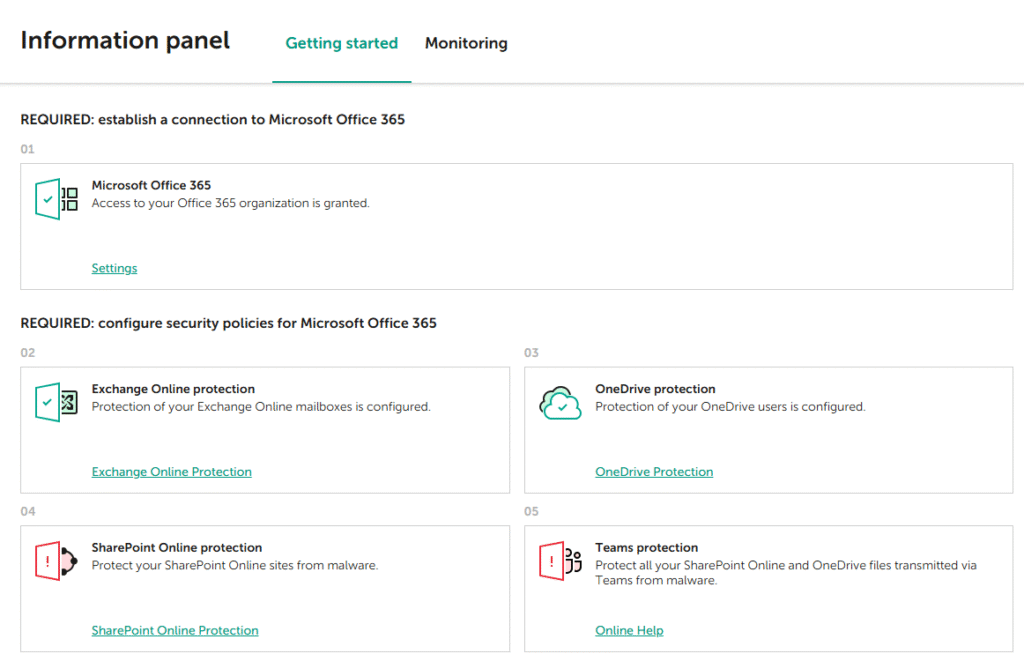The height and width of the screenshot is (654, 1024).
Task: Click the Exchange Online protection status icon
Action: 56,403
